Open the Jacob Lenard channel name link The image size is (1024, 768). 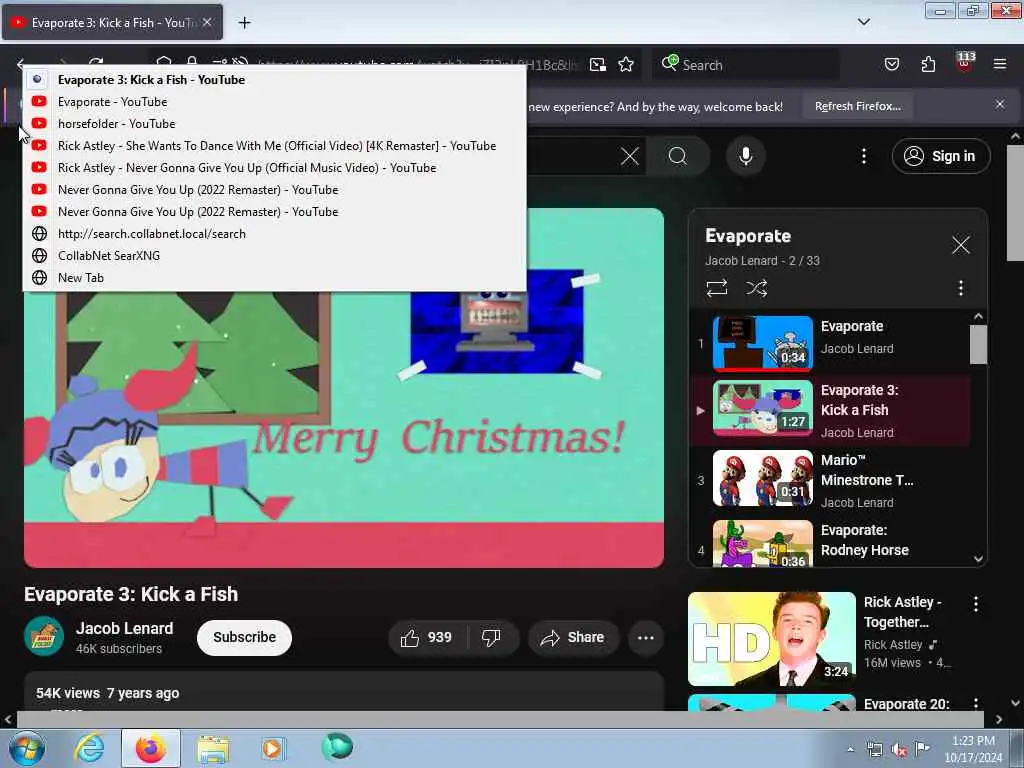(124, 628)
